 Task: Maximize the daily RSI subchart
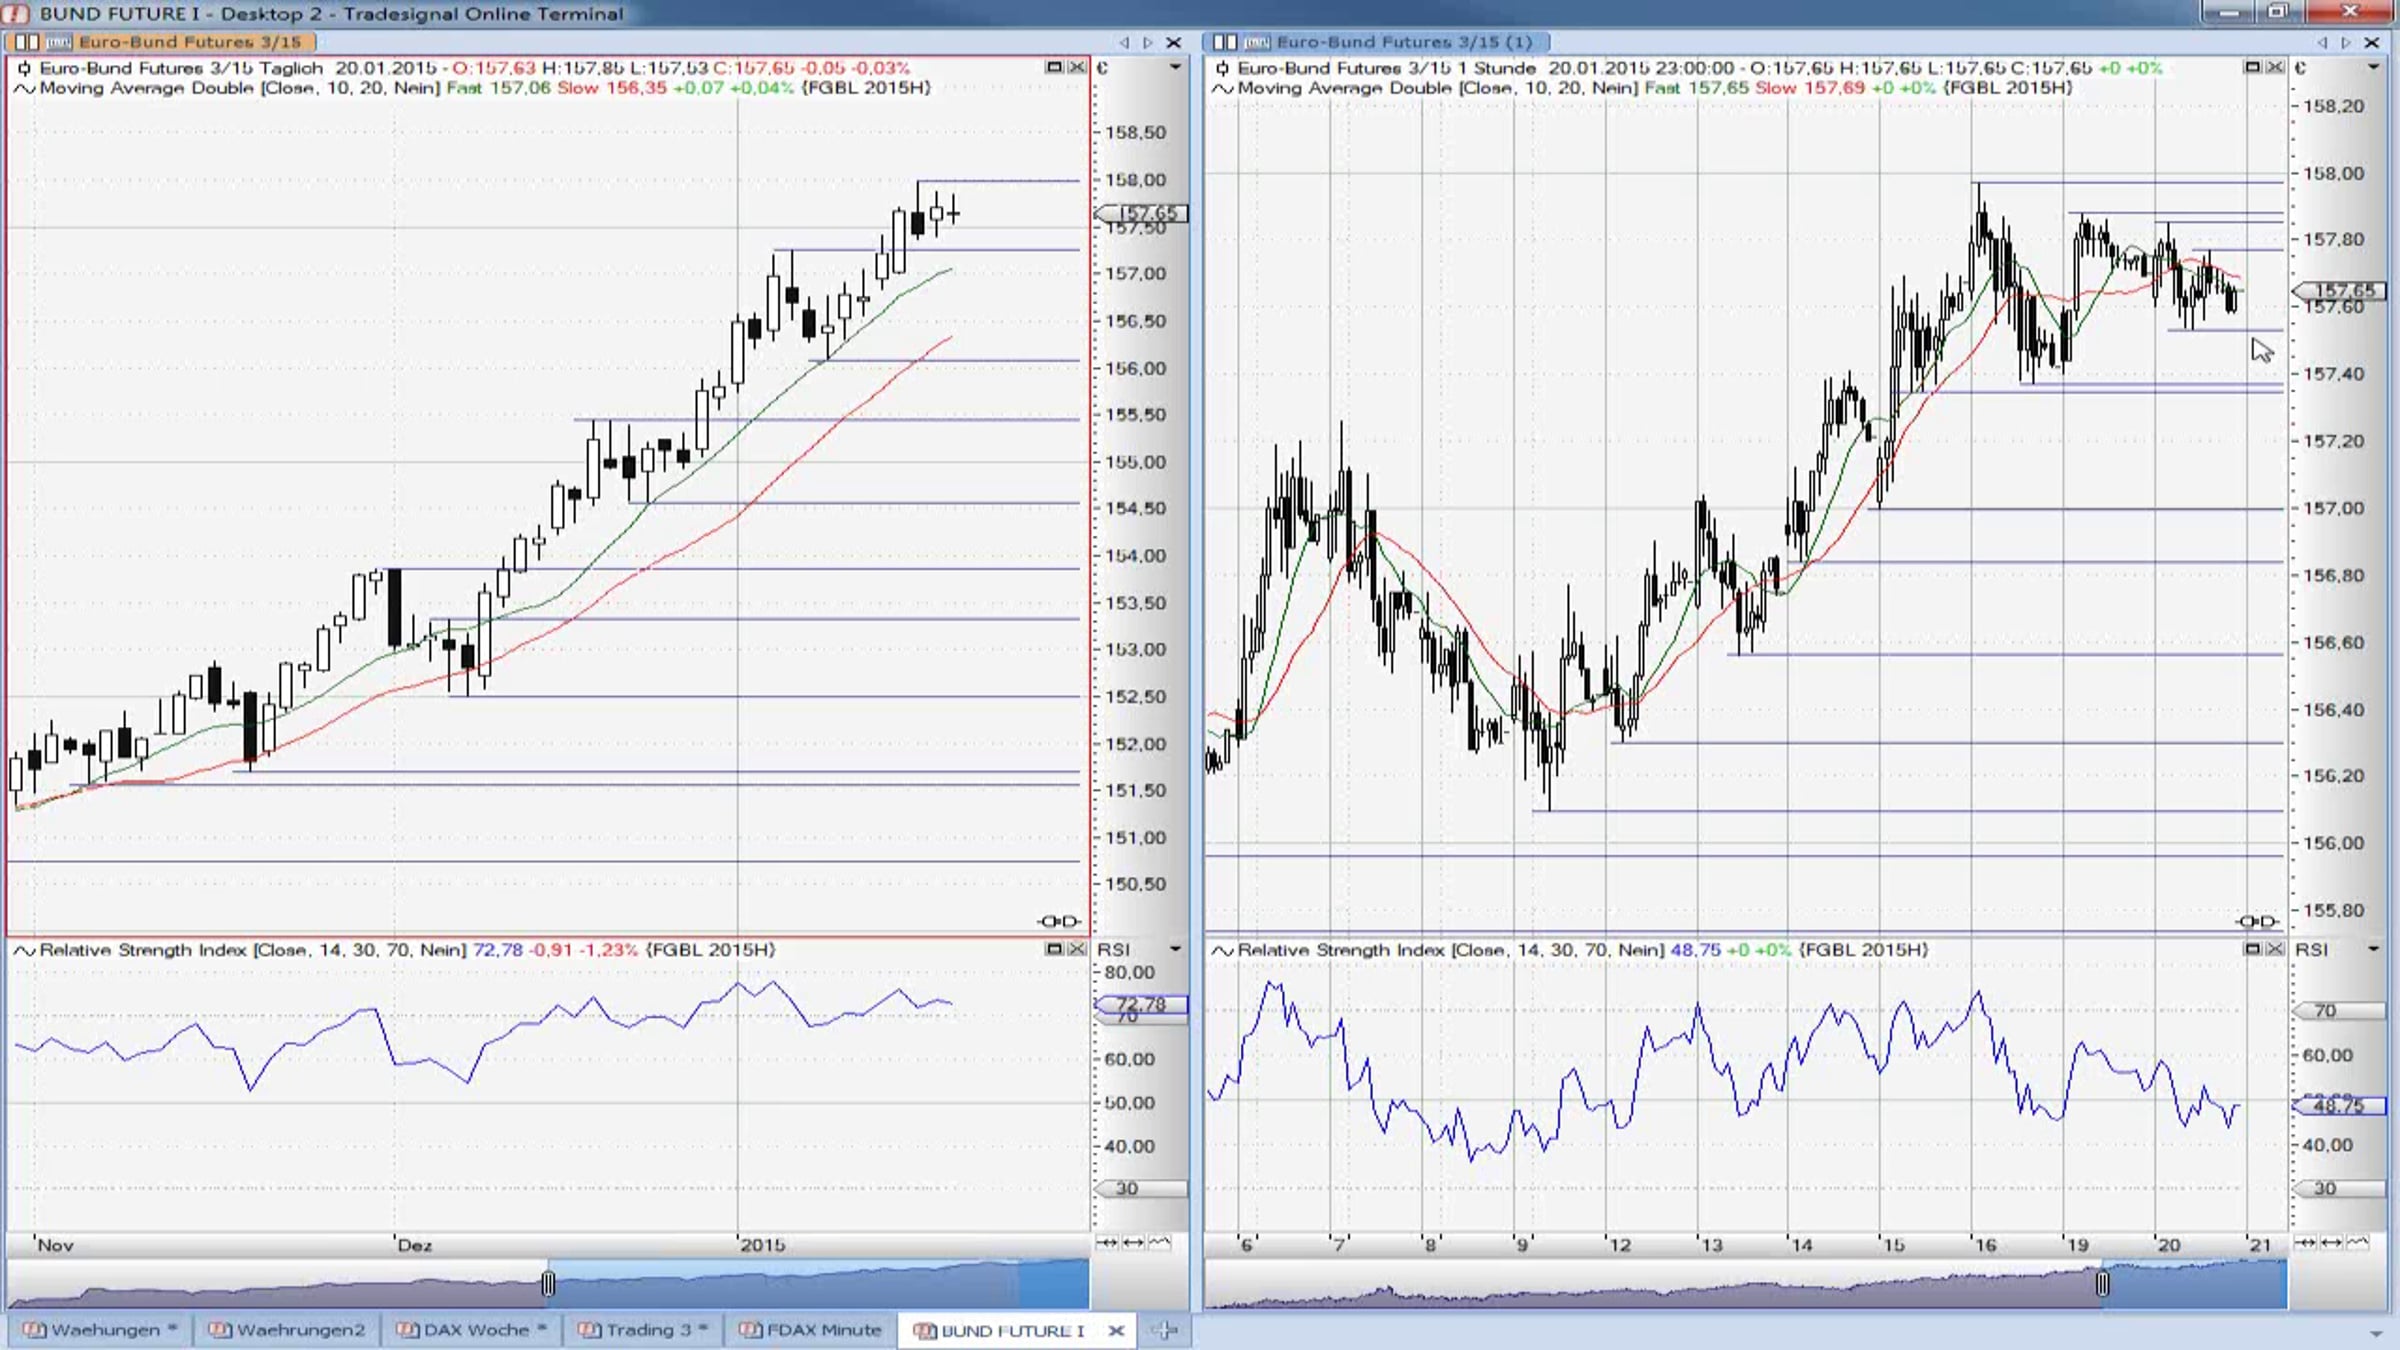click(1054, 949)
